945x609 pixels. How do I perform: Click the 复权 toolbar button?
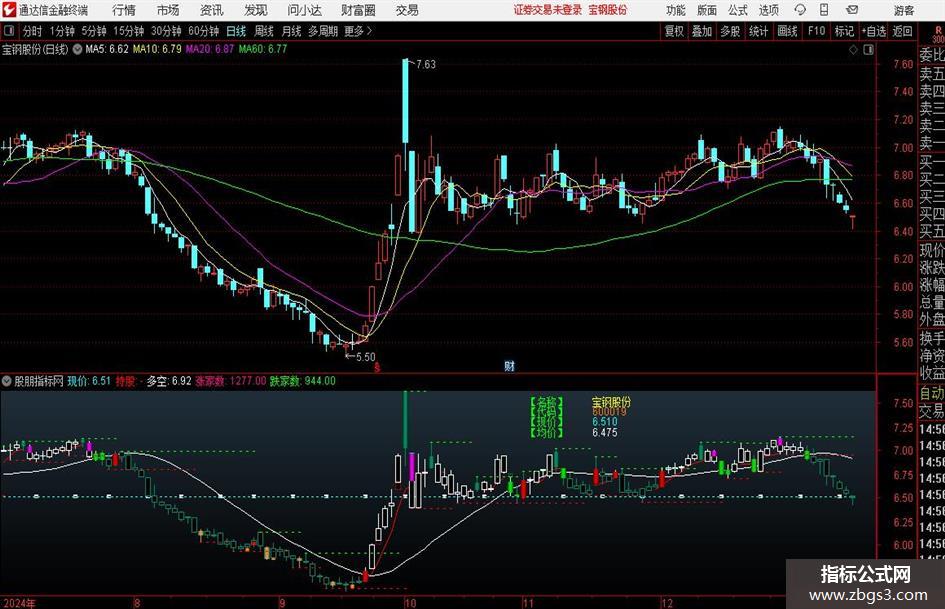674,31
